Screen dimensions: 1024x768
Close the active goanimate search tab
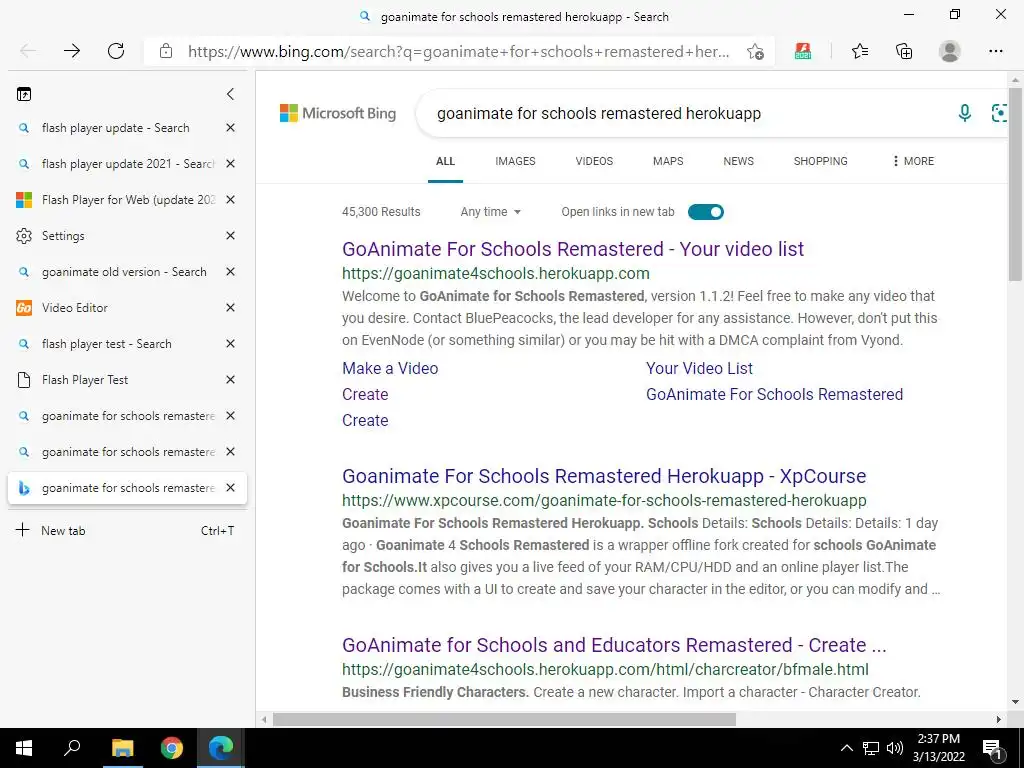click(x=230, y=488)
